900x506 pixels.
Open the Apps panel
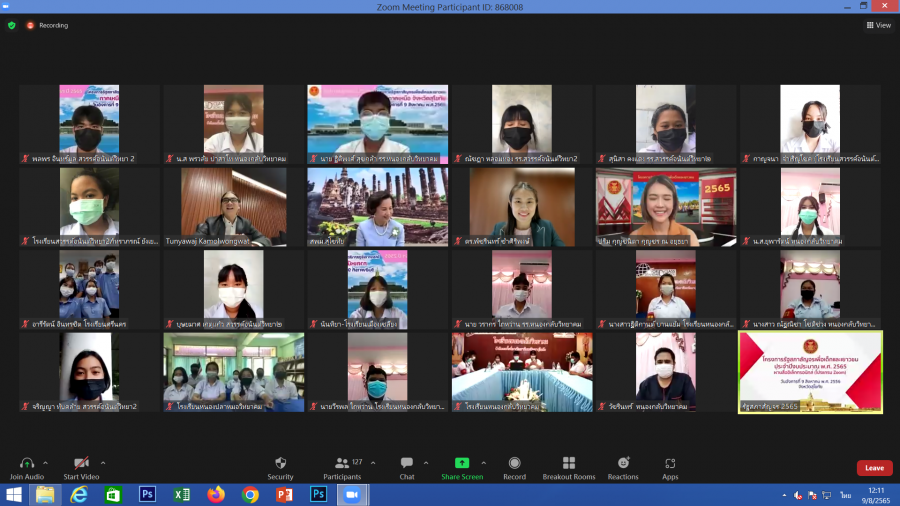coord(670,464)
